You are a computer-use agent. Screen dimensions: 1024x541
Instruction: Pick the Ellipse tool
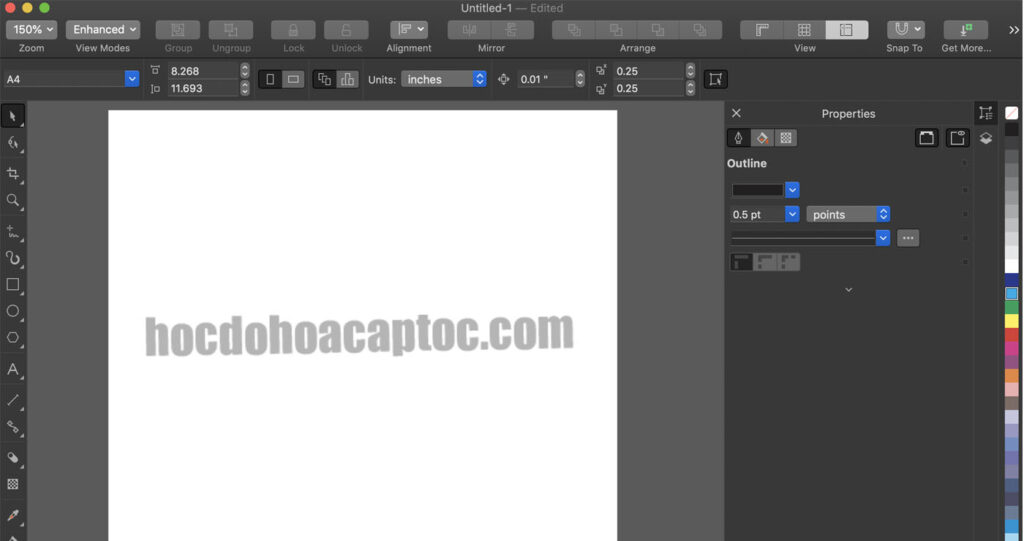pos(13,311)
